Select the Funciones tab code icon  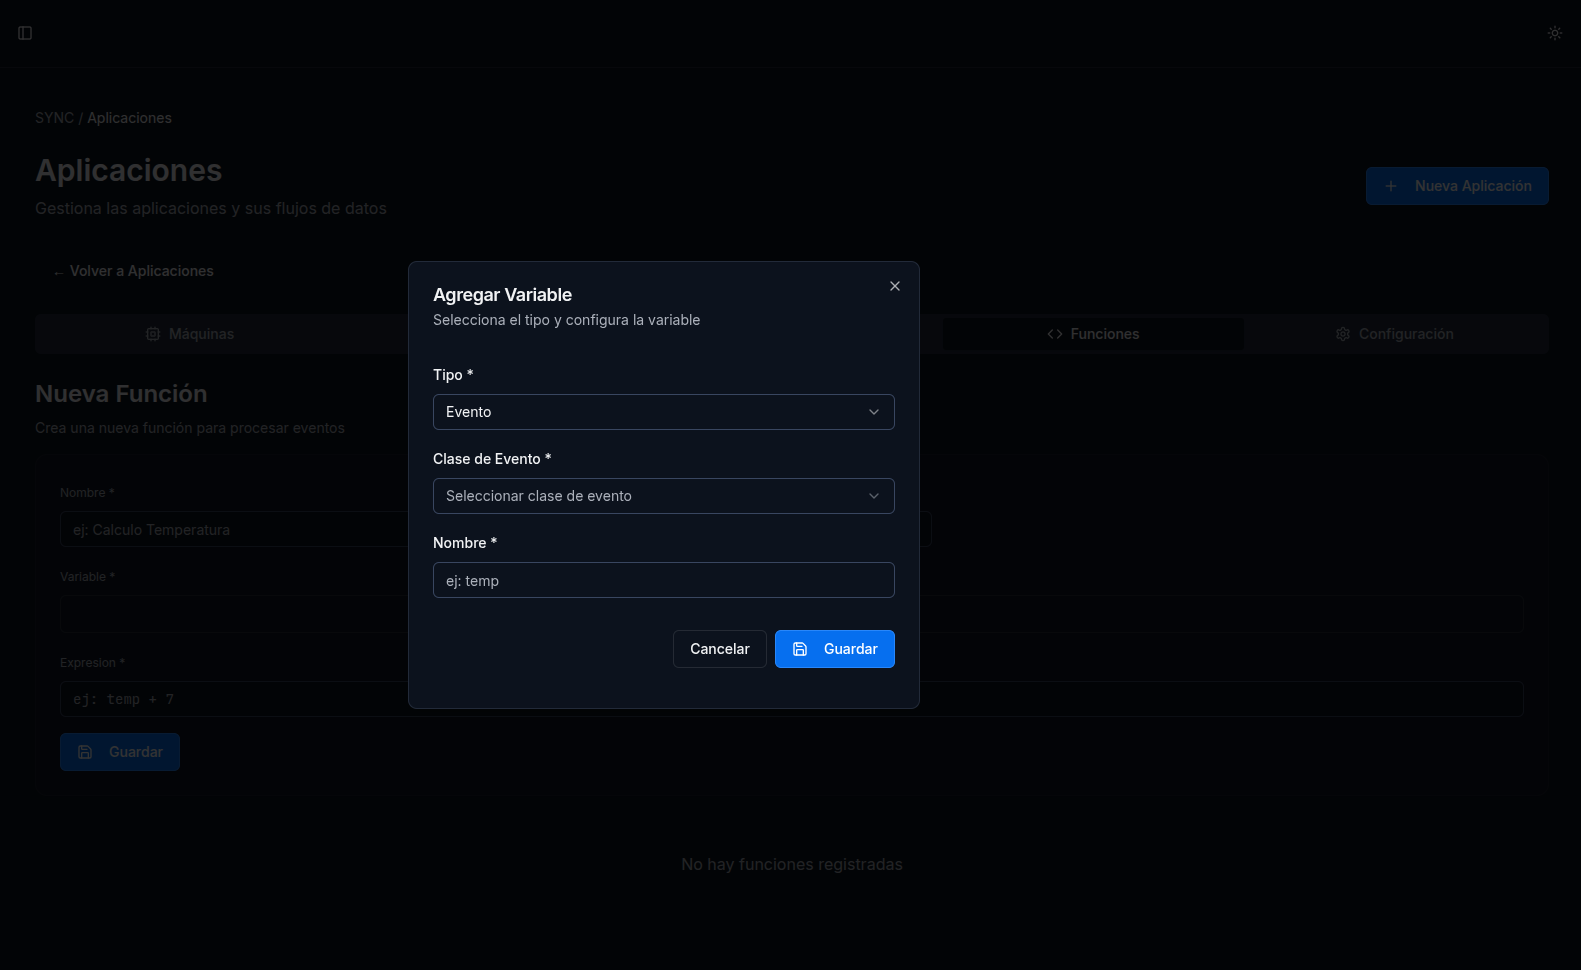tap(1055, 334)
